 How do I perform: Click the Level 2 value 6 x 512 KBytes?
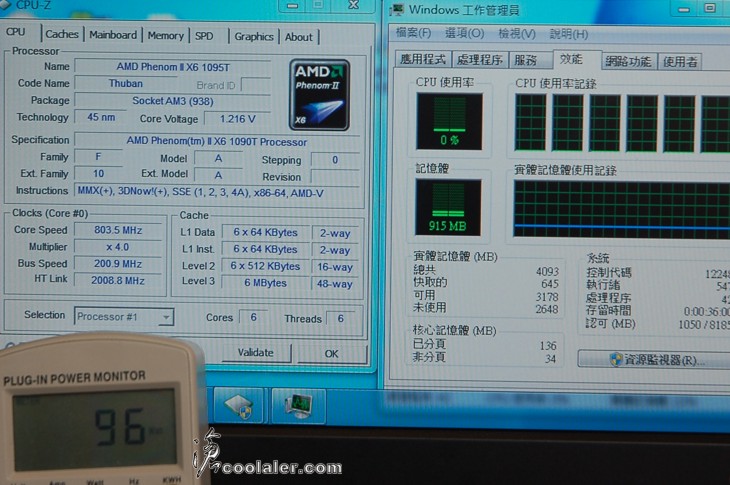point(265,266)
